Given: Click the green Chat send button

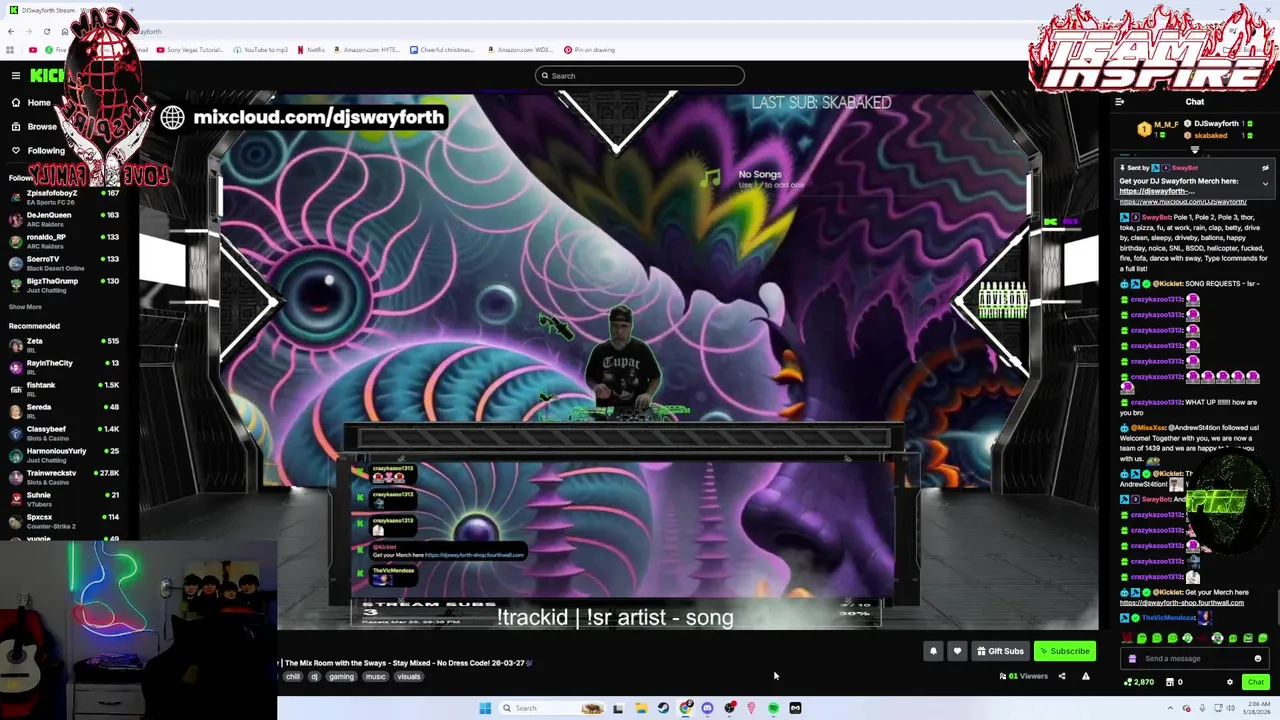Looking at the screenshot, I should 1256,682.
